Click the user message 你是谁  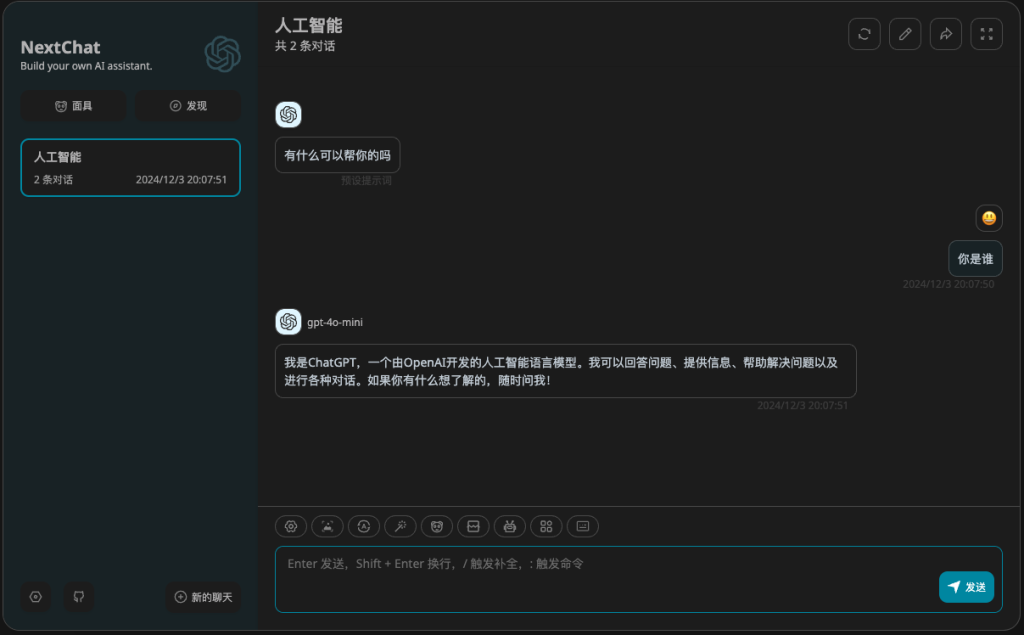(976, 259)
